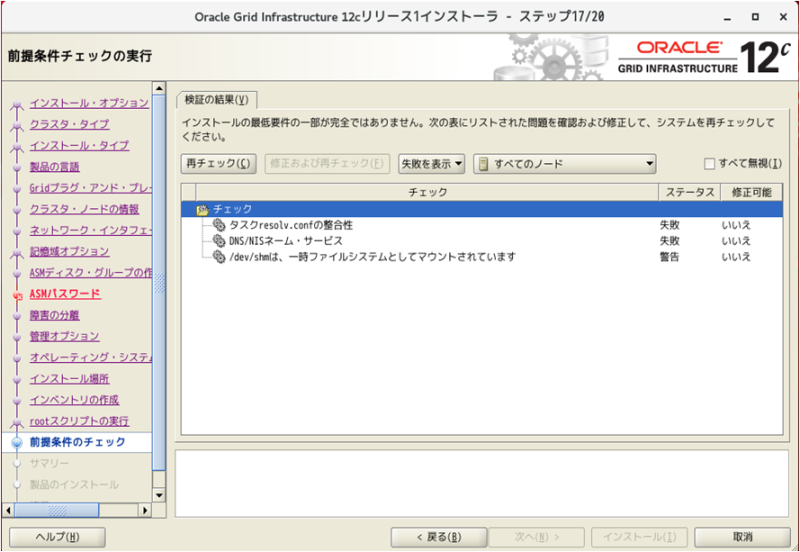Select the /dev/shm mount check row
This screenshot has height=552, width=800.
372,257
